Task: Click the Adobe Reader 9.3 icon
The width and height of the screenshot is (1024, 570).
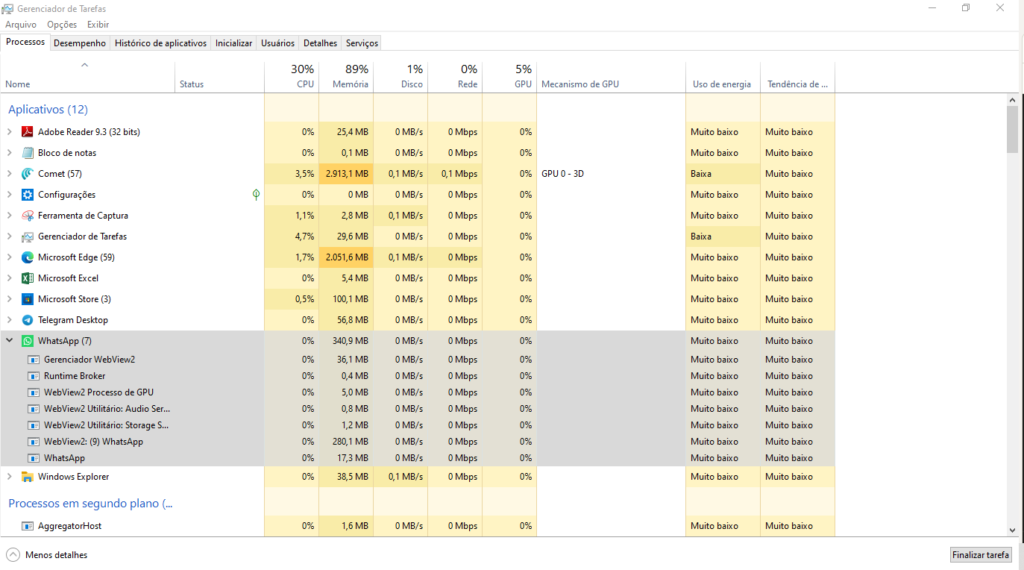Action: [x=27, y=132]
